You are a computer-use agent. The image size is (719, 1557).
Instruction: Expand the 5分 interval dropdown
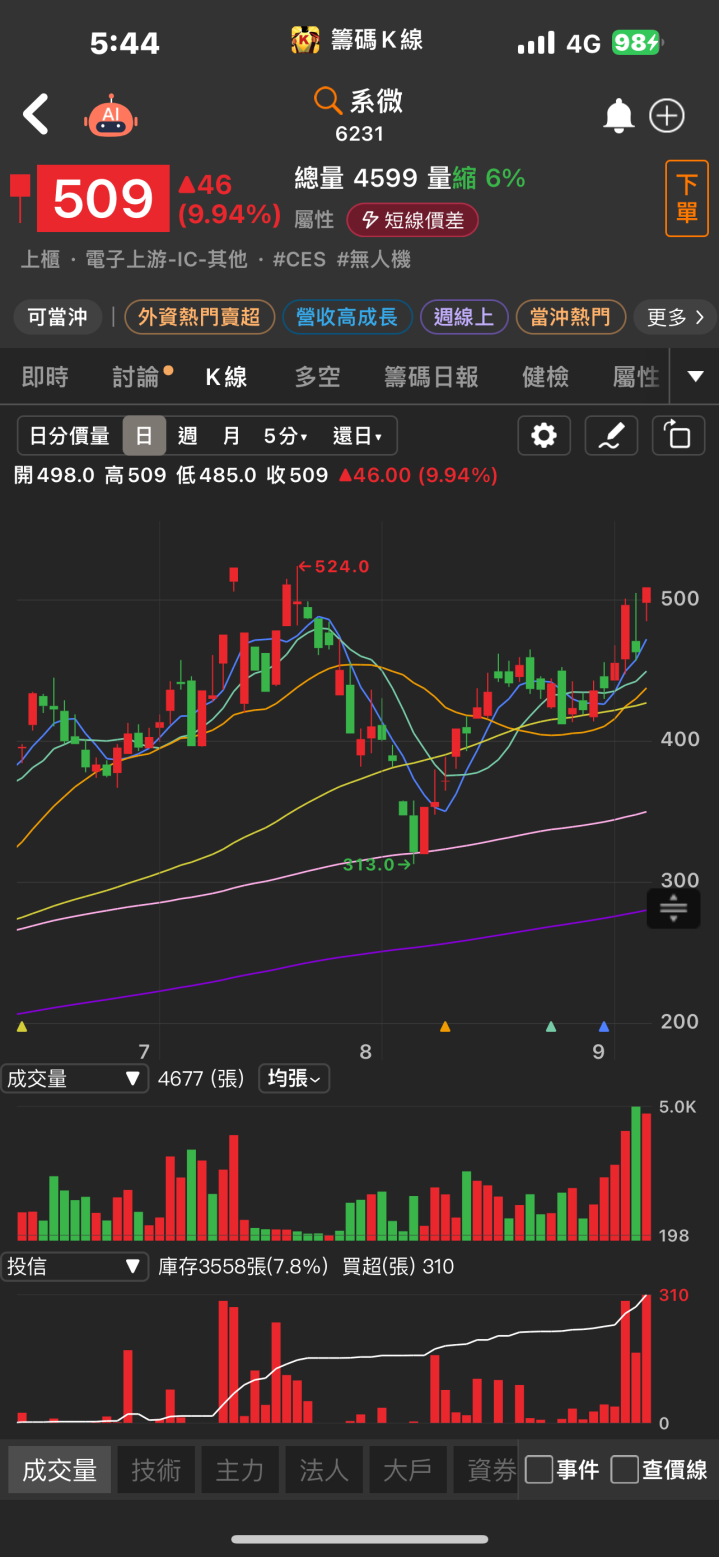[x=285, y=436]
